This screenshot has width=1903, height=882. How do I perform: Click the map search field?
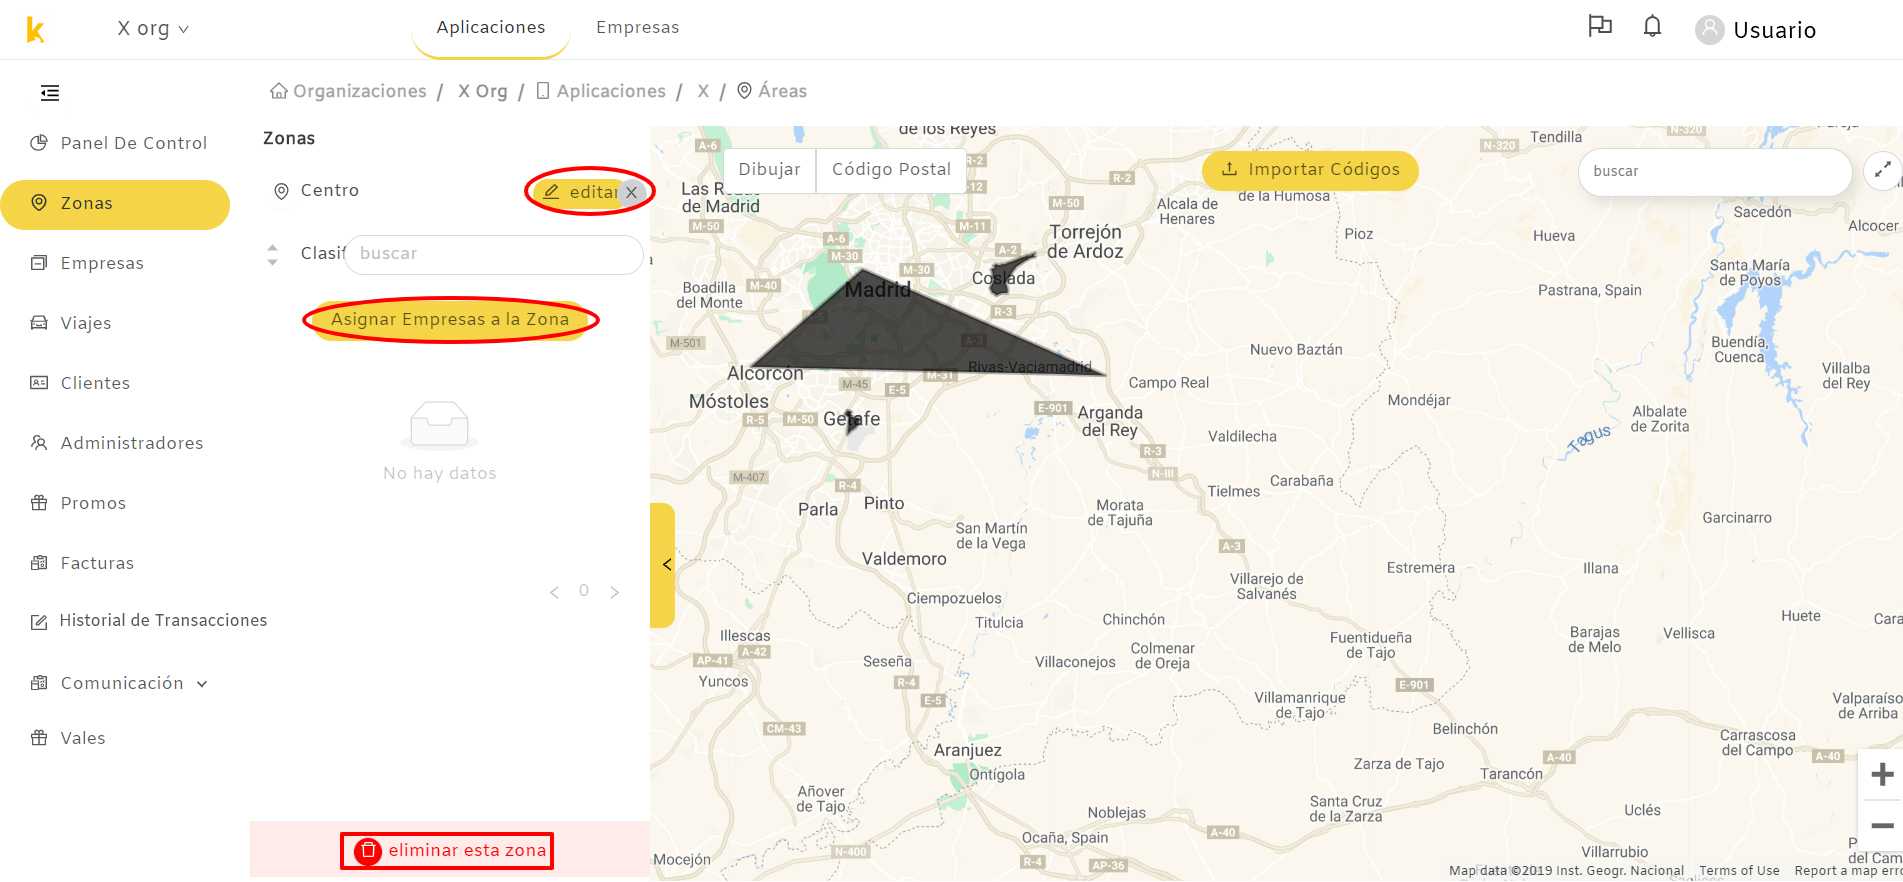1715,172
